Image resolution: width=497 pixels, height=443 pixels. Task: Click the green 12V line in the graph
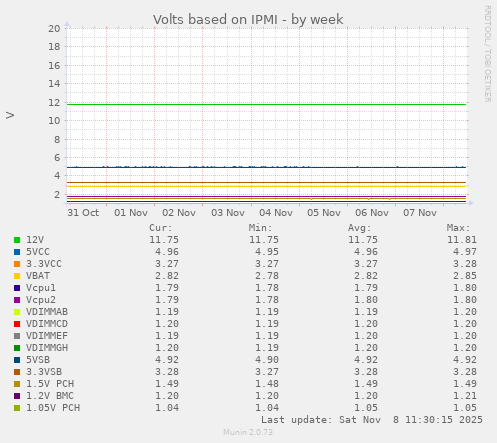[267, 105]
